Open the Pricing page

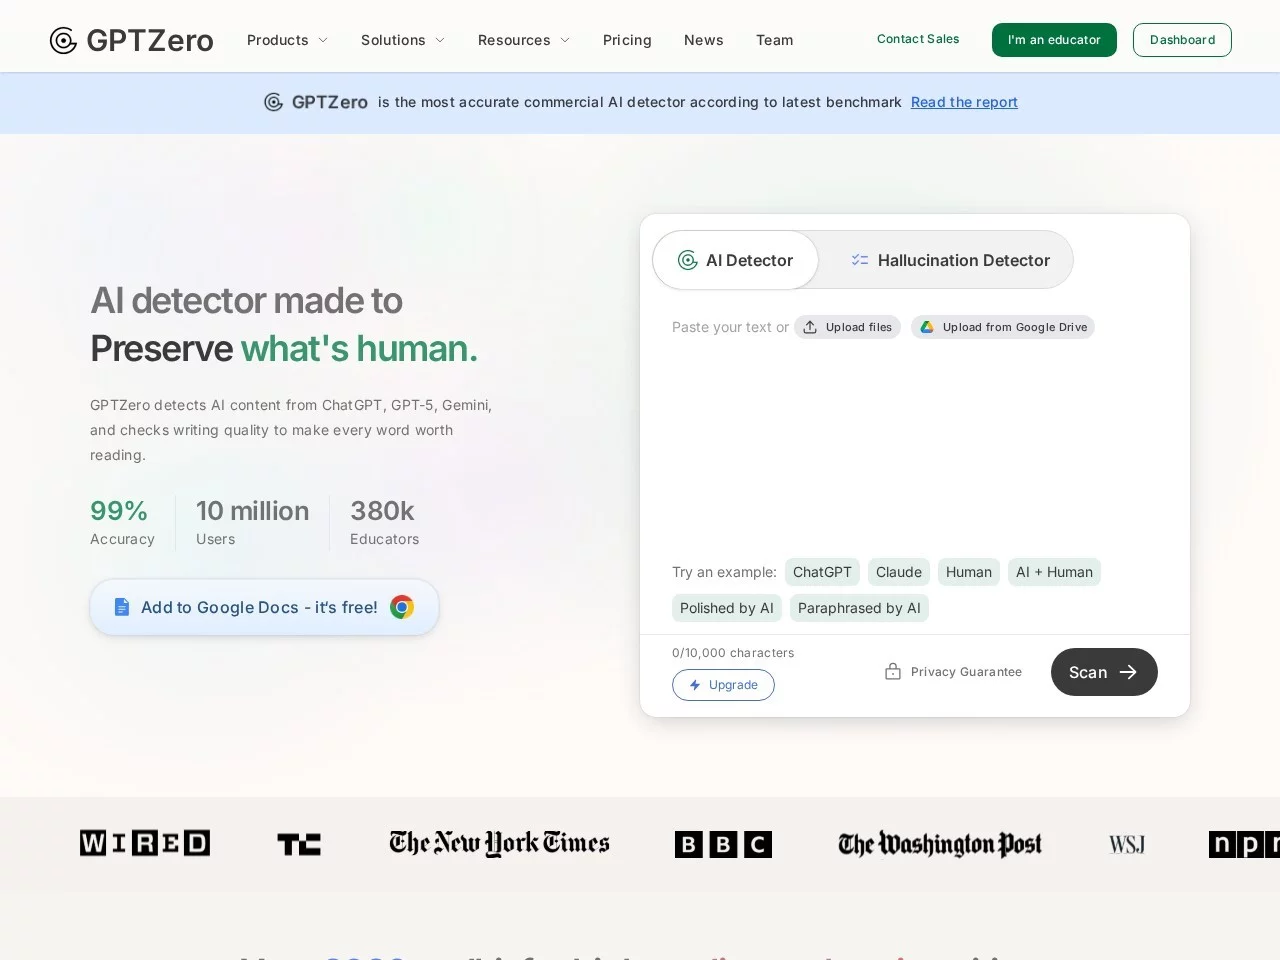pyautogui.click(x=627, y=40)
